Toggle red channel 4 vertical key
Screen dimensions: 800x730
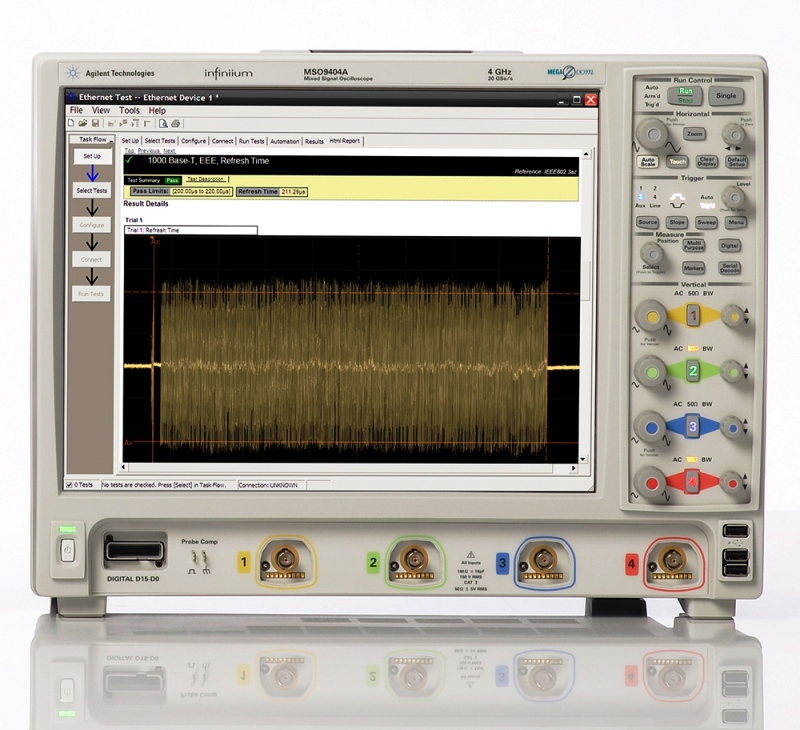click(x=692, y=482)
